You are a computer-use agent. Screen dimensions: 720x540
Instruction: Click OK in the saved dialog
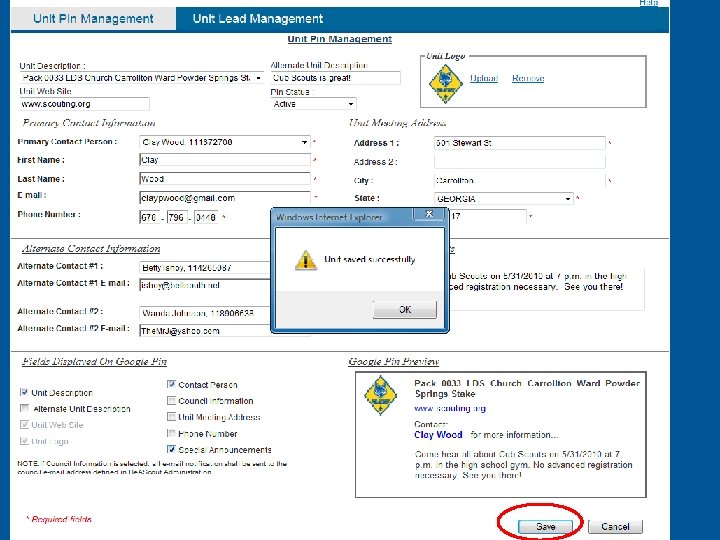click(x=405, y=309)
